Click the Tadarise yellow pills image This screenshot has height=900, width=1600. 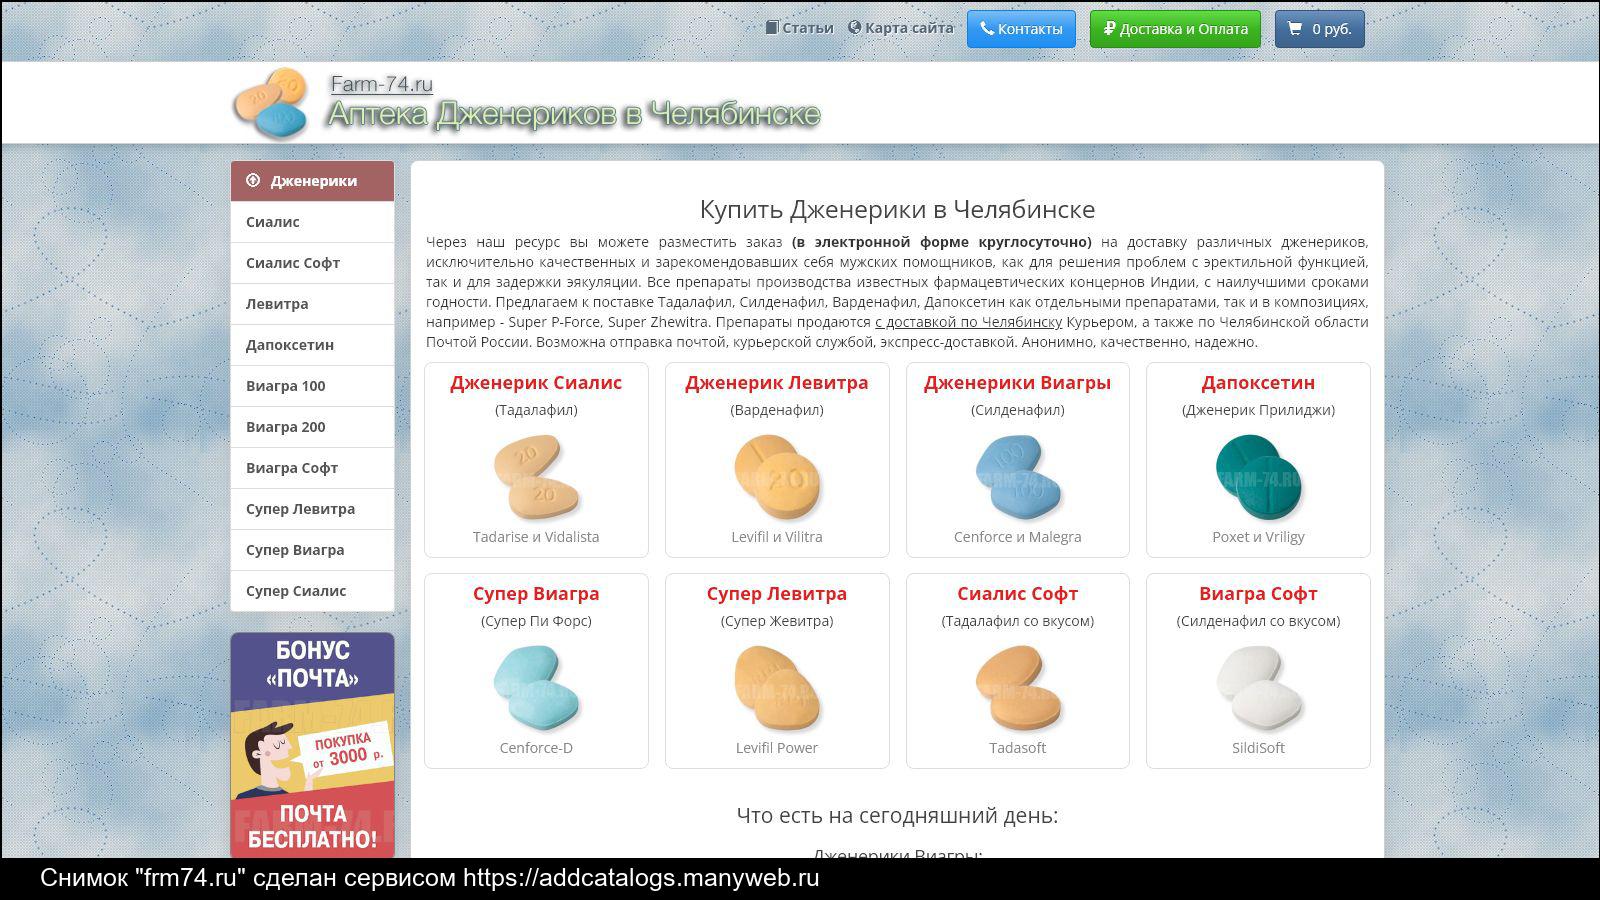pos(537,475)
